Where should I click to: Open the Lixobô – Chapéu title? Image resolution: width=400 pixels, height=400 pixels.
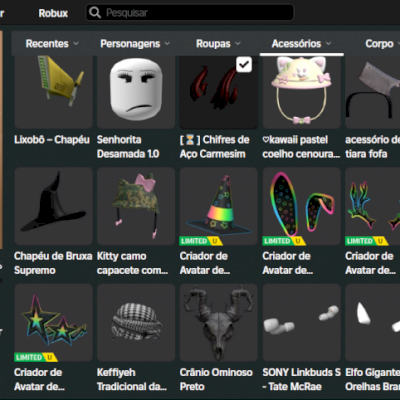point(52,140)
